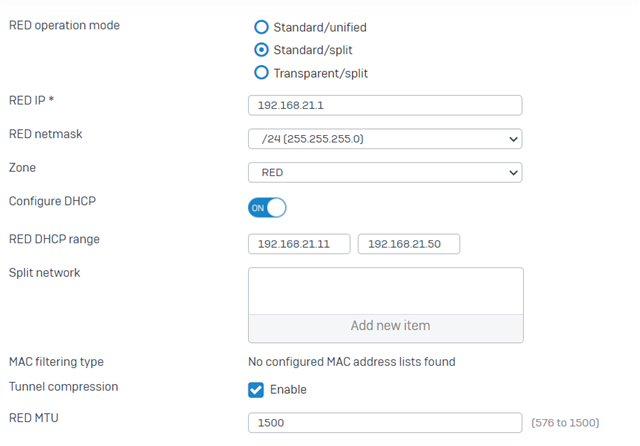Click the RED MTU field showing 1500
The width and height of the screenshot is (640, 446).
pos(385,423)
